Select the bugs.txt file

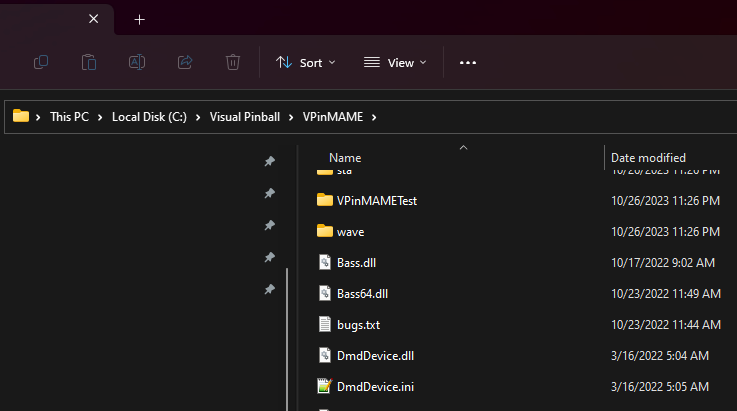tap(358, 325)
